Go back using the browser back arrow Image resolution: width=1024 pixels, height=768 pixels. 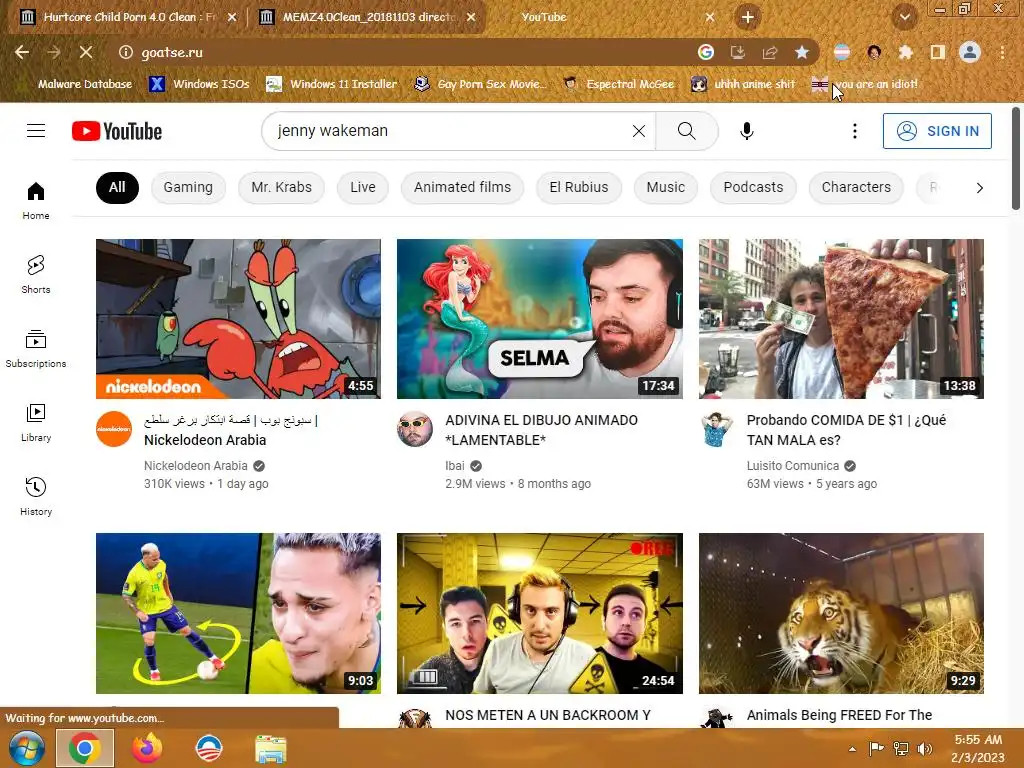pyautogui.click(x=22, y=52)
